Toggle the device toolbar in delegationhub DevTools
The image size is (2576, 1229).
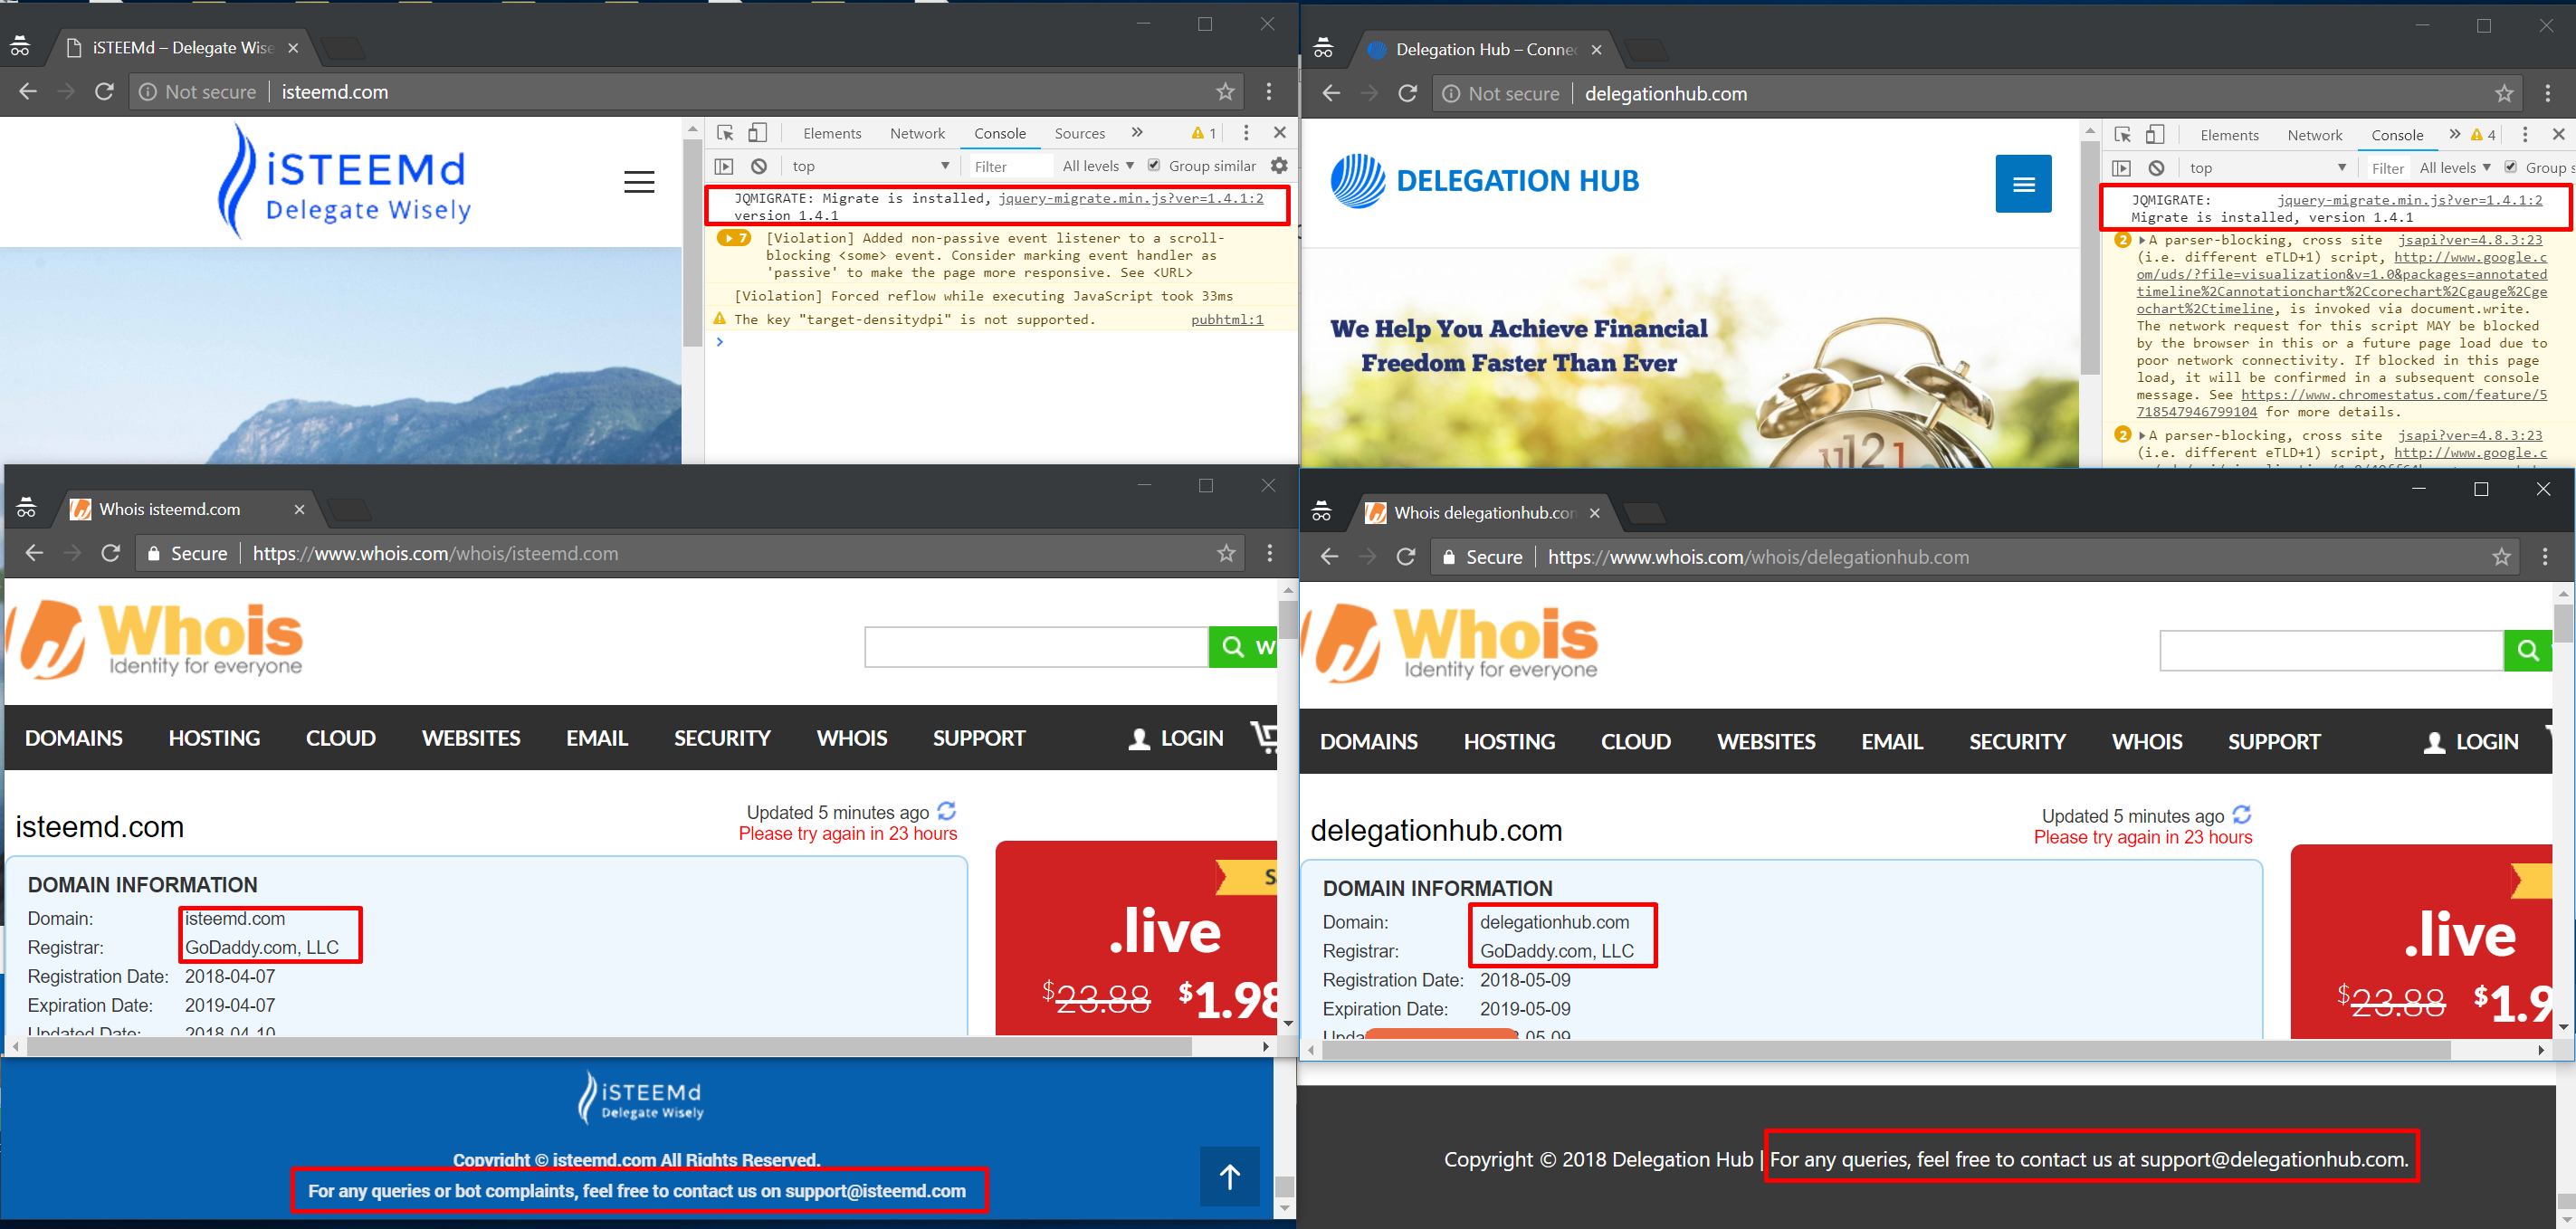point(2155,135)
